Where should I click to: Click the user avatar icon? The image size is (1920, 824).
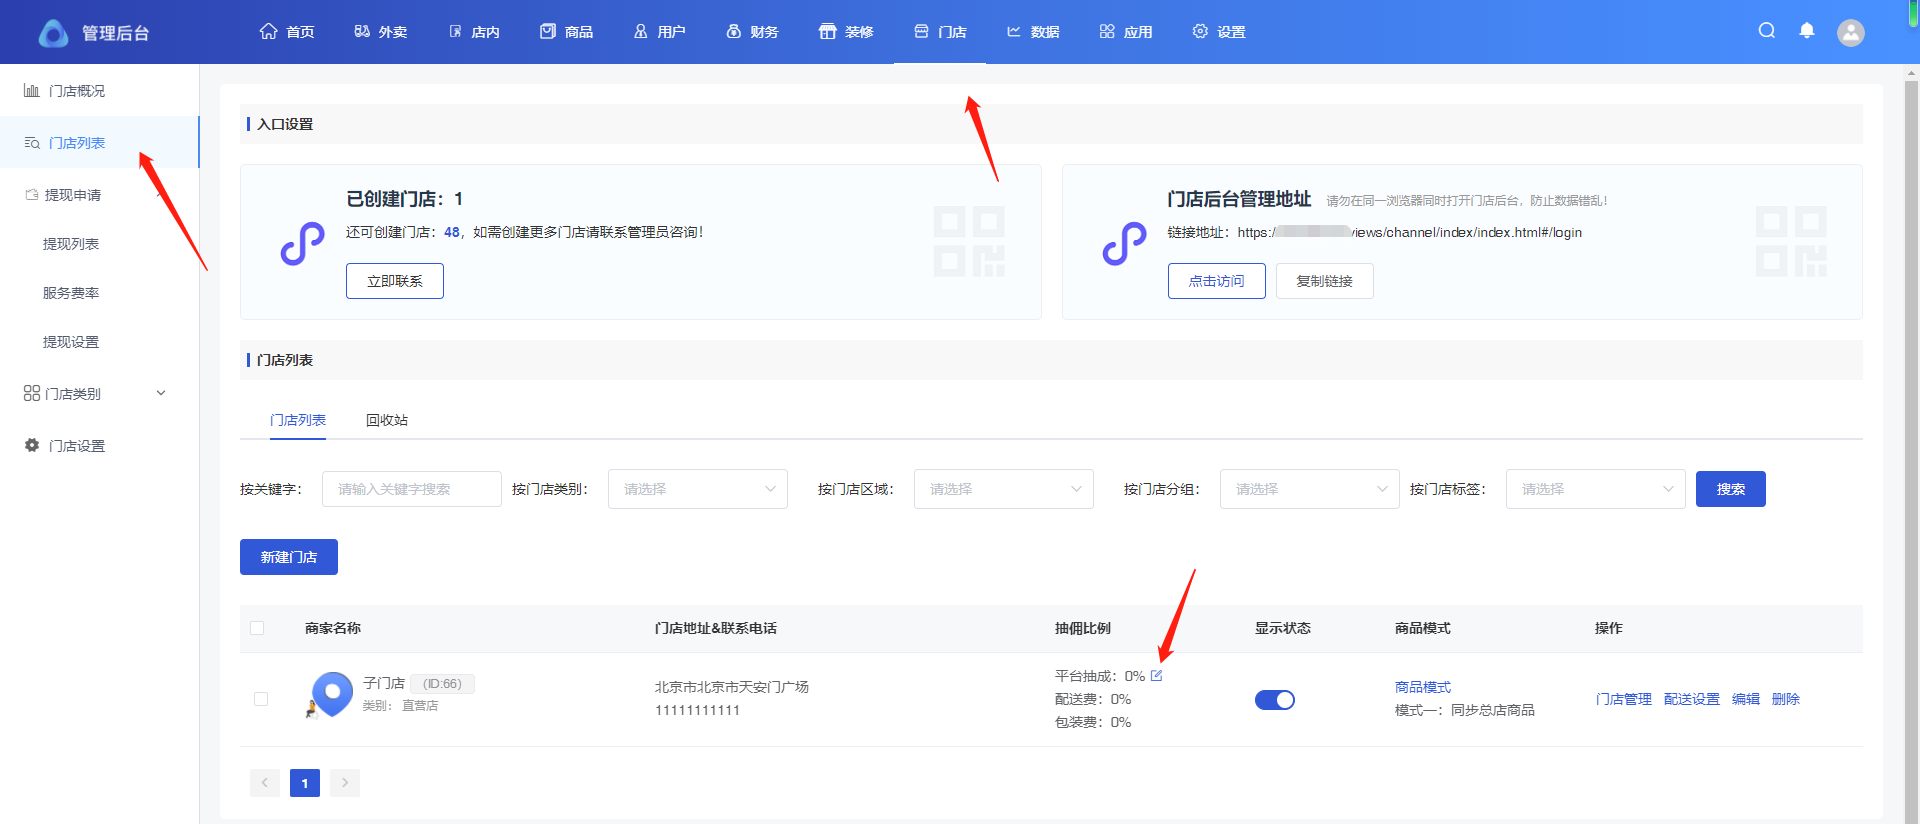pyautogui.click(x=1851, y=33)
